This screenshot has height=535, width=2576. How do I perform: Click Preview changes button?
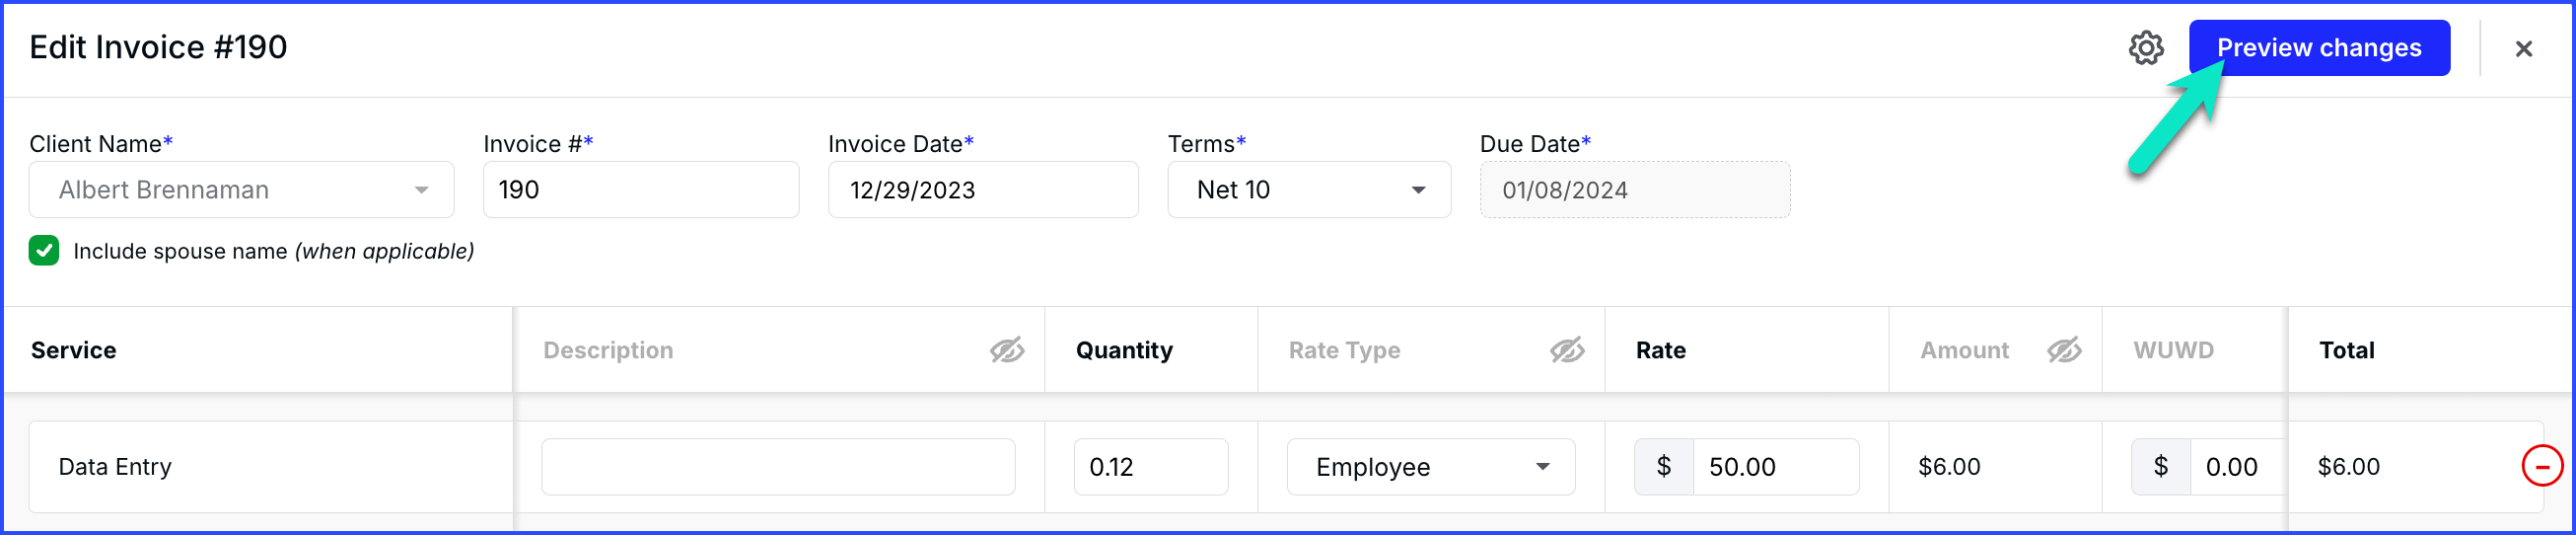coord(2318,48)
